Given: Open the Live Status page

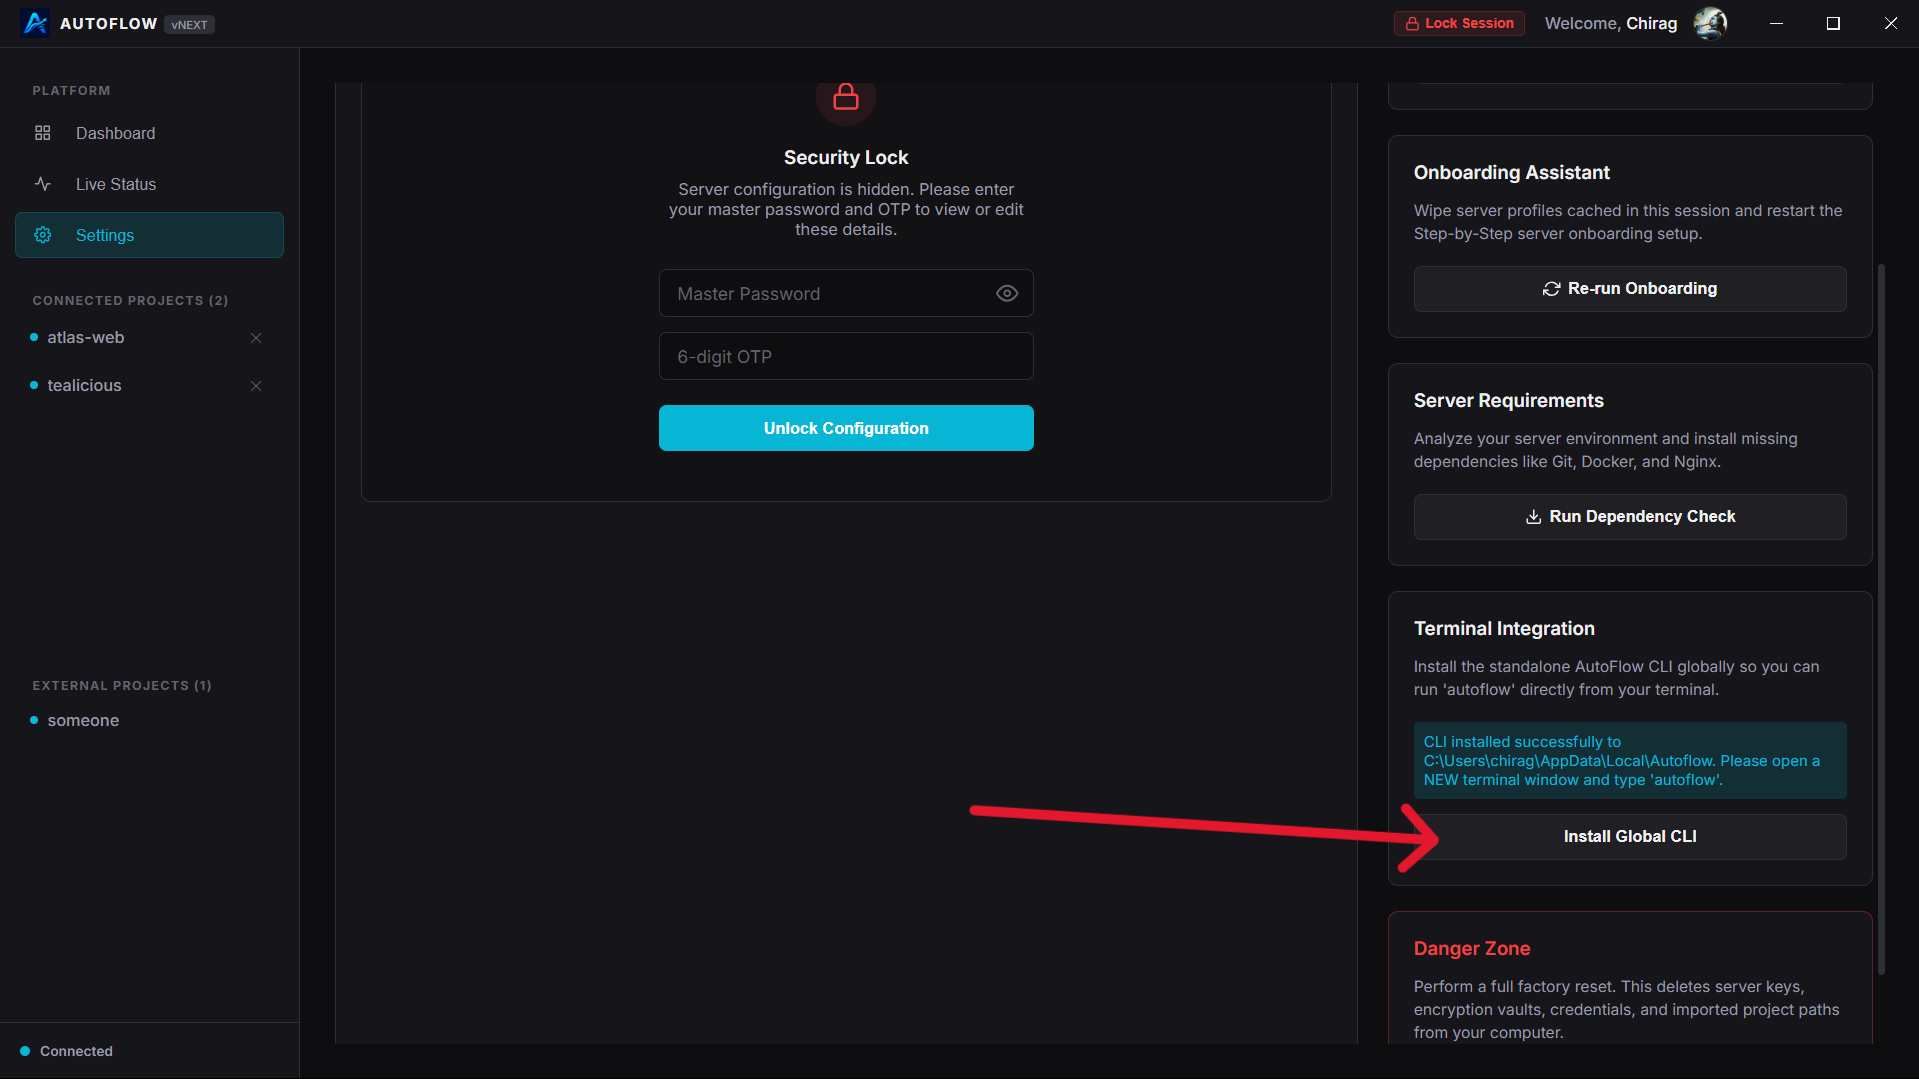Looking at the screenshot, I should click(x=149, y=184).
